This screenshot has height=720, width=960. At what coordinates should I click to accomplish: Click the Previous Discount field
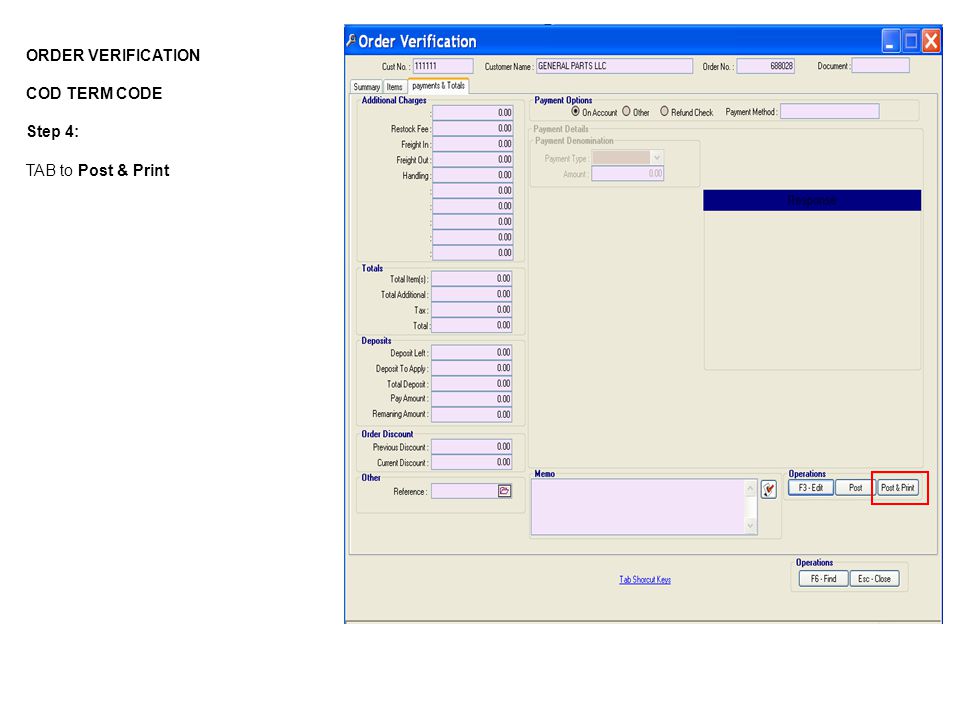click(x=471, y=447)
